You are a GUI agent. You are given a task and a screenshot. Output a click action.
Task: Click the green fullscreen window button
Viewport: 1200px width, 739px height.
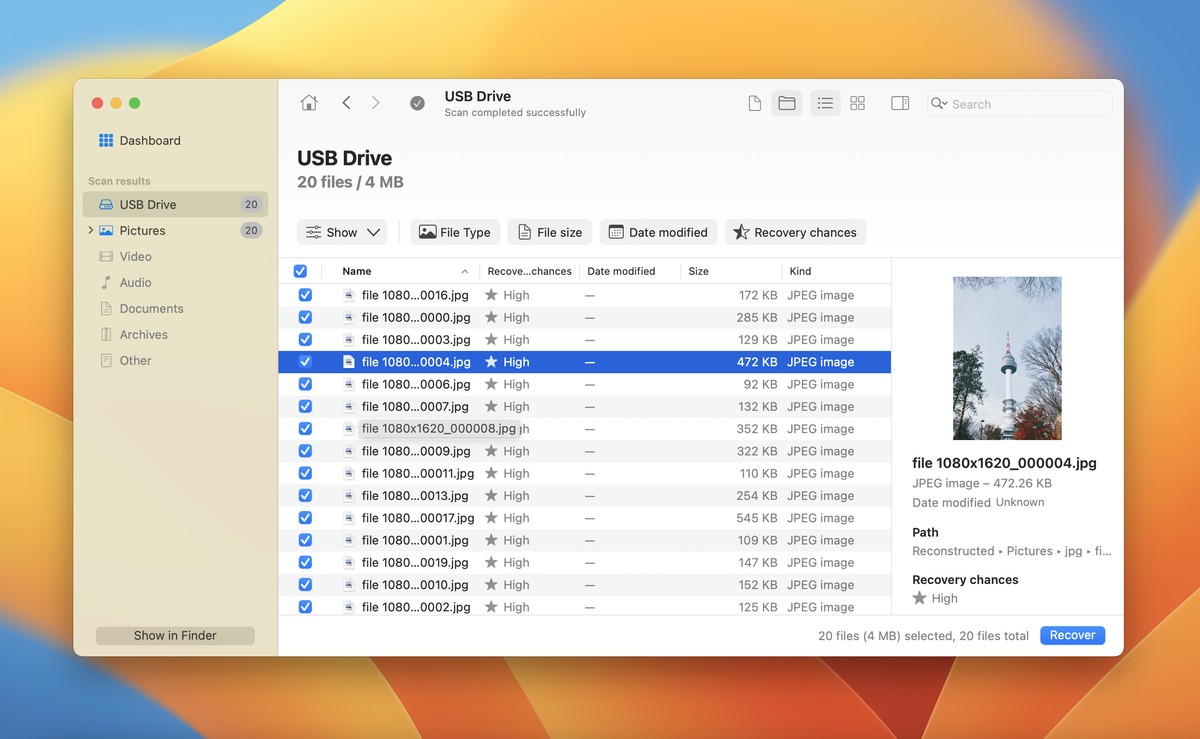135,103
